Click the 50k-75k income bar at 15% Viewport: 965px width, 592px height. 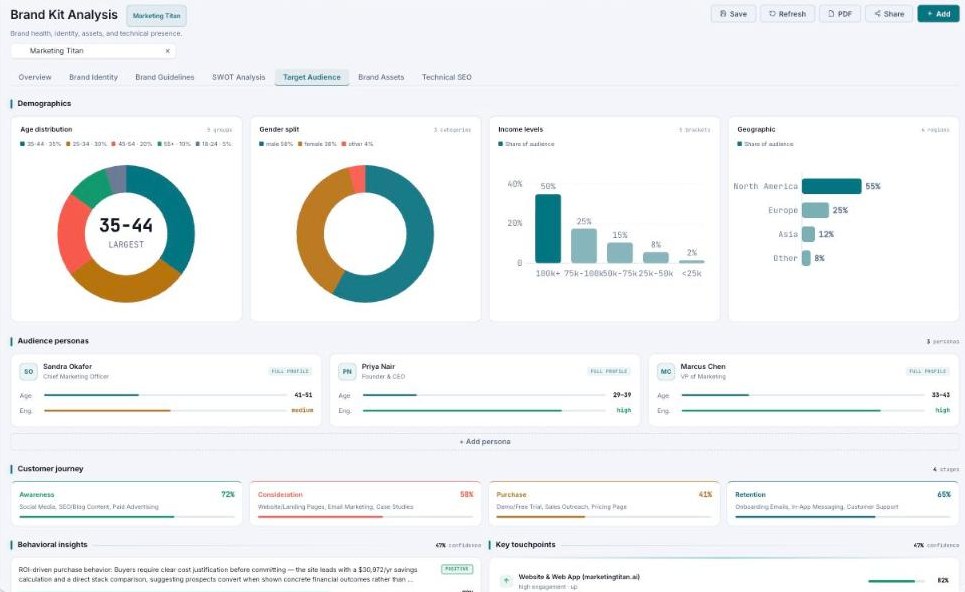point(620,252)
